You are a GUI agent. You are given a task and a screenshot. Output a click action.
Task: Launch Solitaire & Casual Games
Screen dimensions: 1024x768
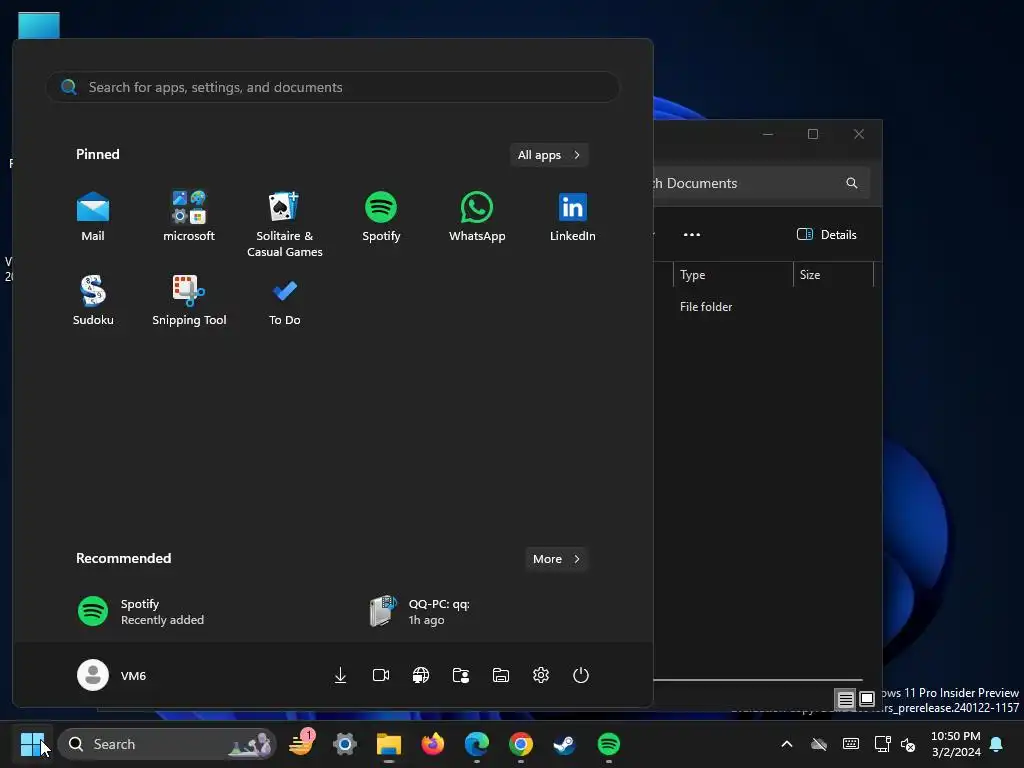click(285, 223)
